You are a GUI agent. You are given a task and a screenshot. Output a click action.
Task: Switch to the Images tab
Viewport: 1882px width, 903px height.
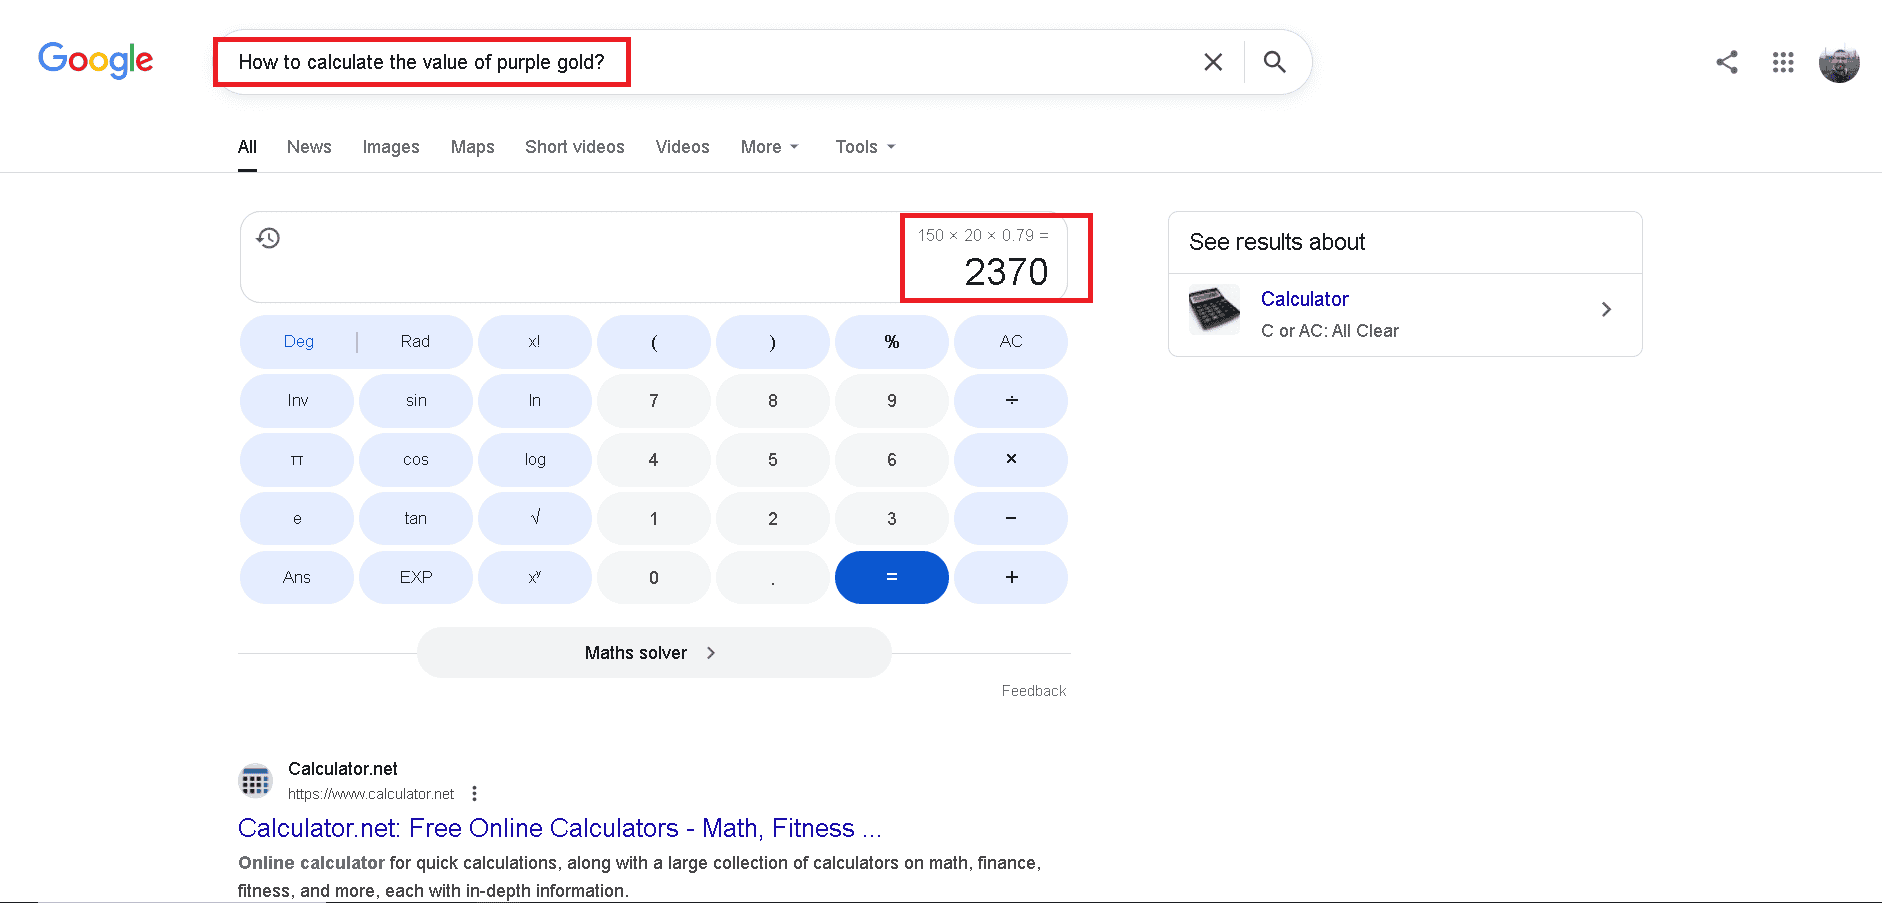(390, 147)
